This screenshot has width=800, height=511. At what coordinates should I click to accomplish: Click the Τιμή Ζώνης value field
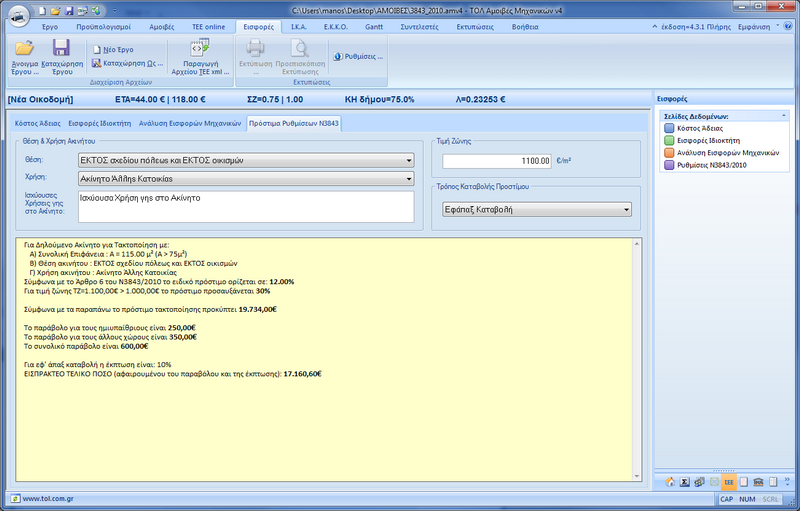pyautogui.click(x=497, y=160)
